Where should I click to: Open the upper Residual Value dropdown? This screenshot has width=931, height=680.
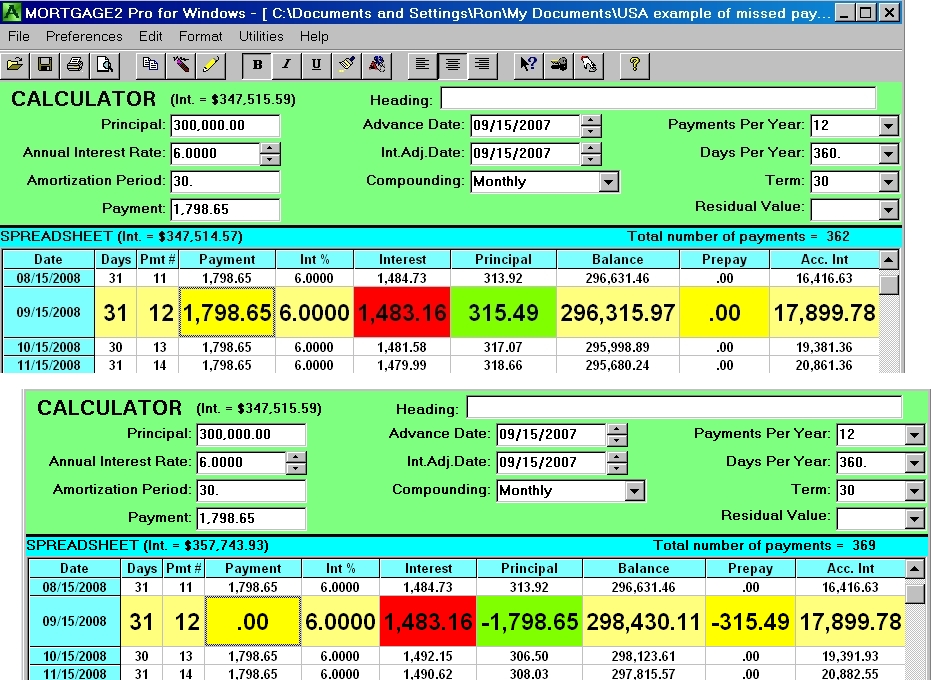pyautogui.click(x=888, y=210)
